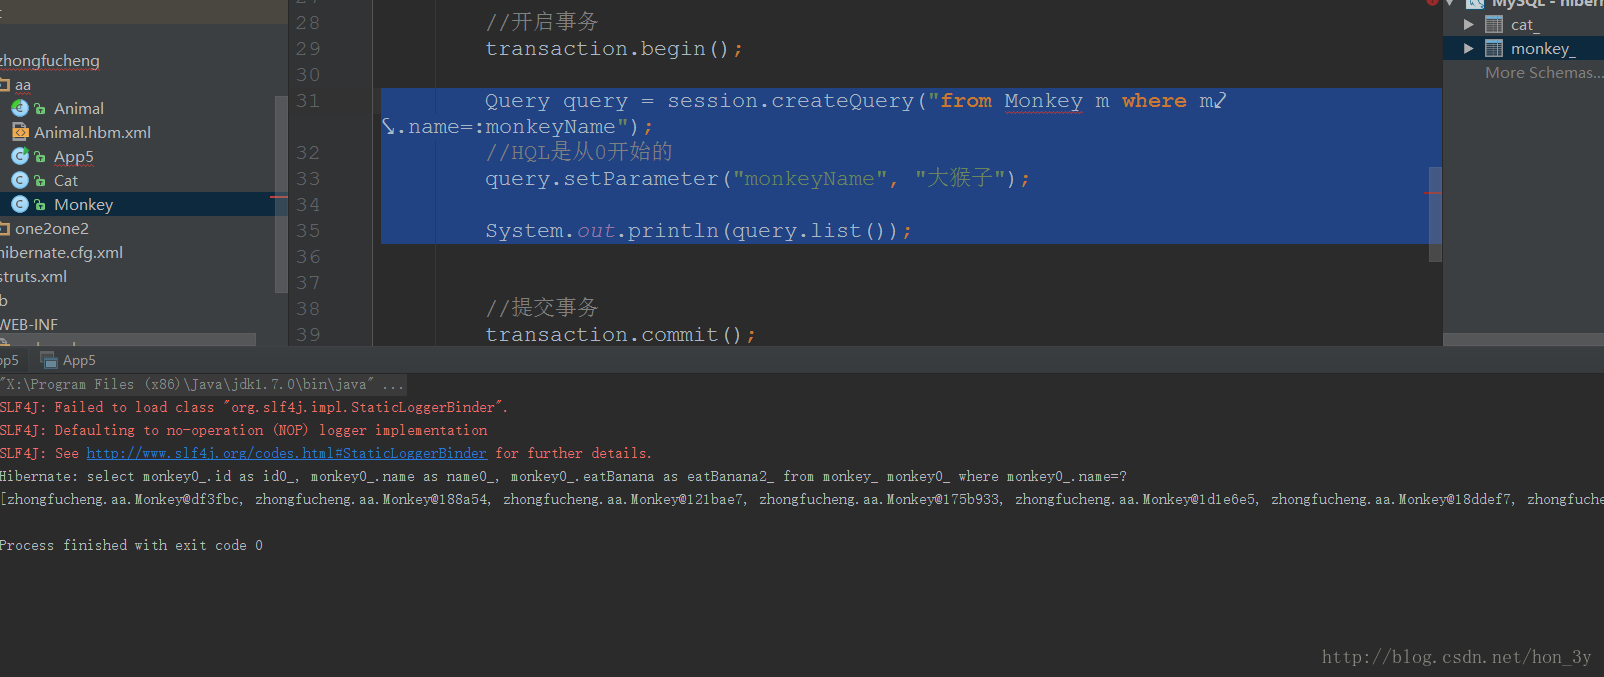This screenshot has height=677, width=1604.
Task: Click the Hibernate select SQL output line
Action: click(563, 476)
